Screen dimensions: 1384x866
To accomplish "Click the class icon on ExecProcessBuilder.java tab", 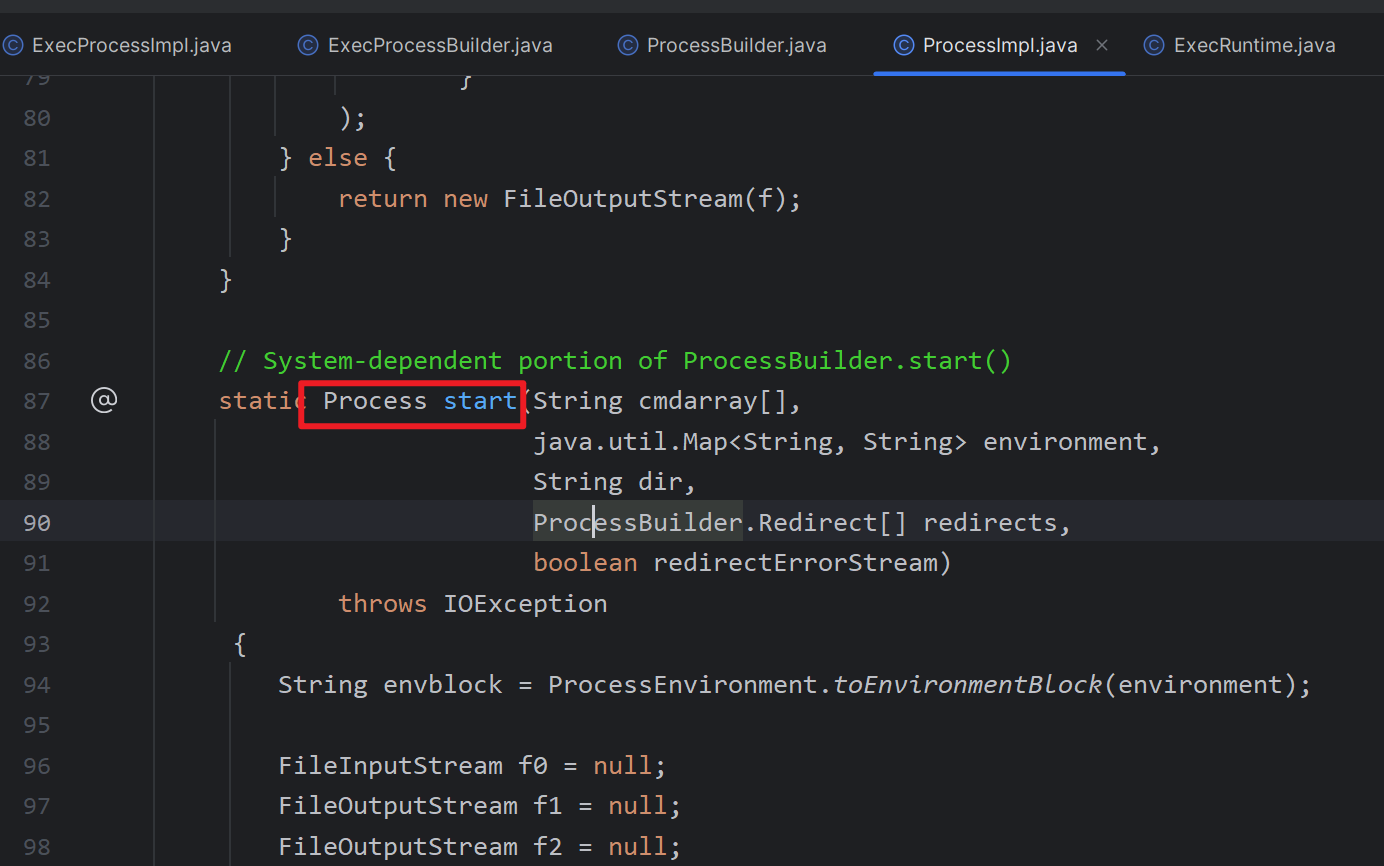I will [308, 45].
